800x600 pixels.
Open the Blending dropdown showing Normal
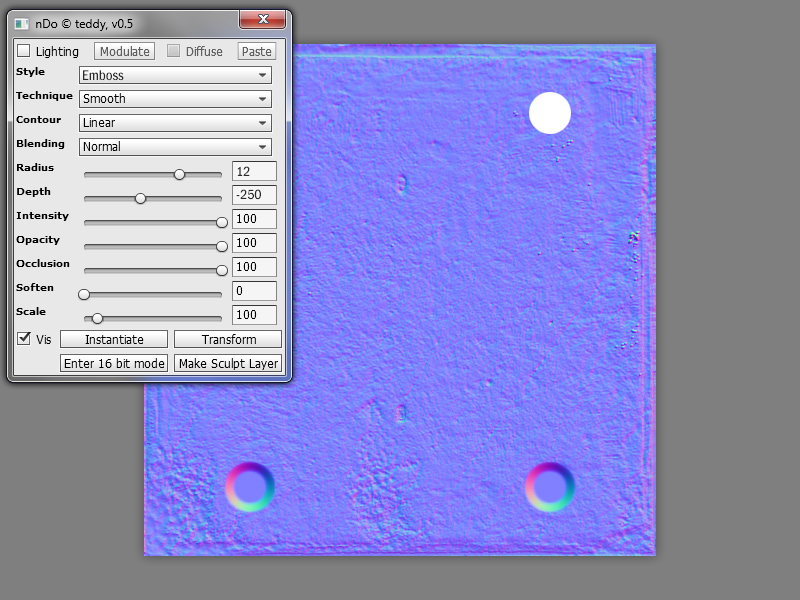(x=175, y=146)
